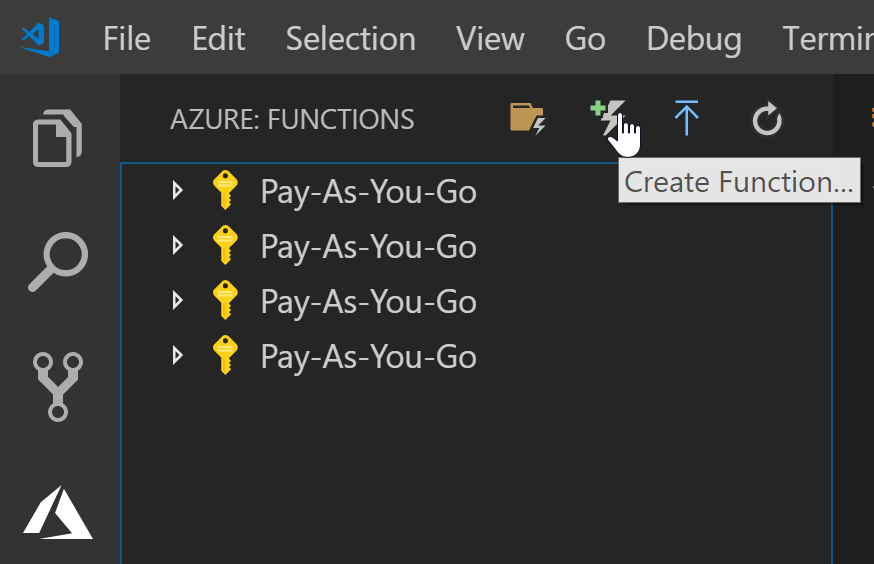
Task: Open the Search view magnifier icon
Action: click(x=58, y=262)
